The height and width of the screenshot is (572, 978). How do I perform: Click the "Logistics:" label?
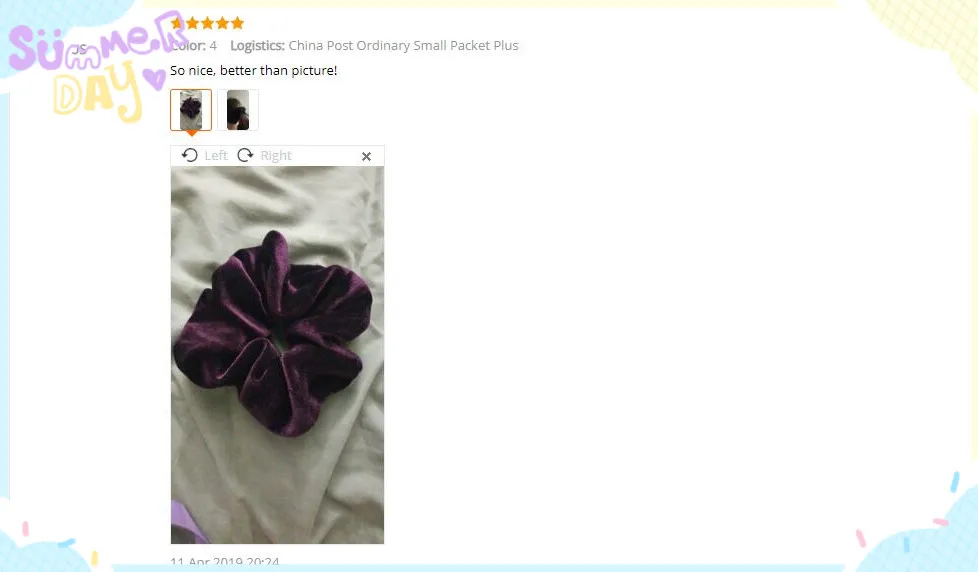coord(257,46)
